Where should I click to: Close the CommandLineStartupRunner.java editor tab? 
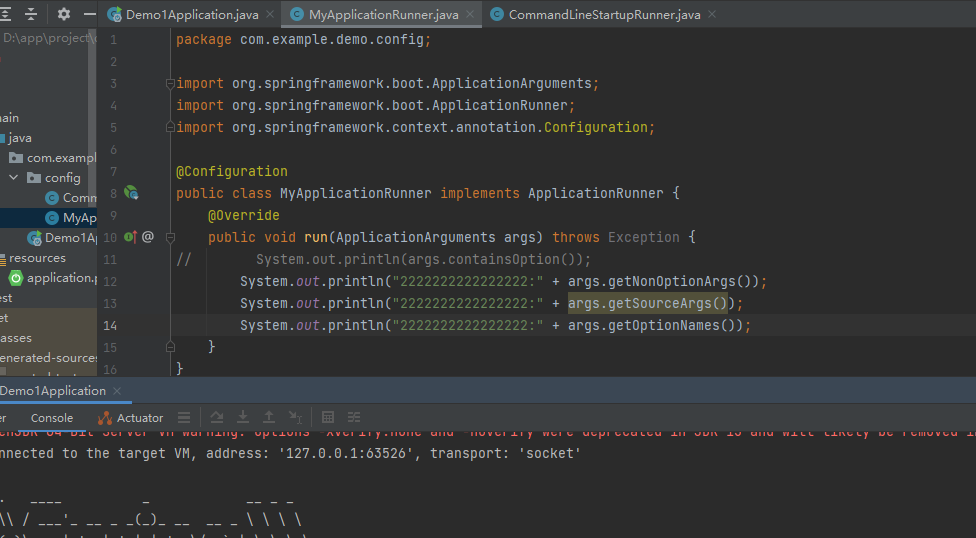point(711,14)
